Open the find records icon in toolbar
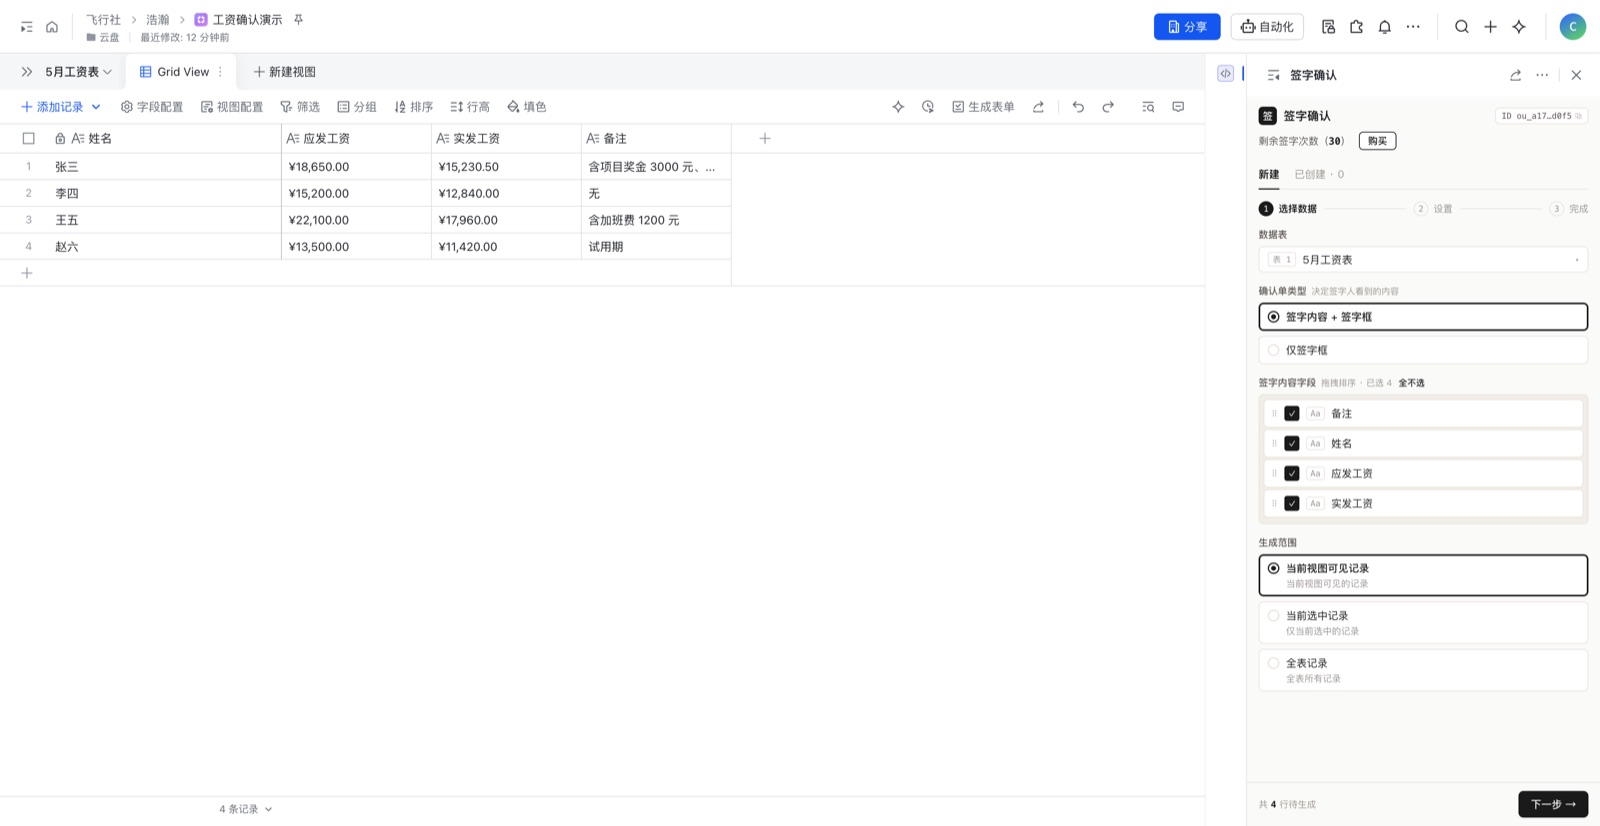The height and width of the screenshot is (826, 1600). (x=1148, y=107)
